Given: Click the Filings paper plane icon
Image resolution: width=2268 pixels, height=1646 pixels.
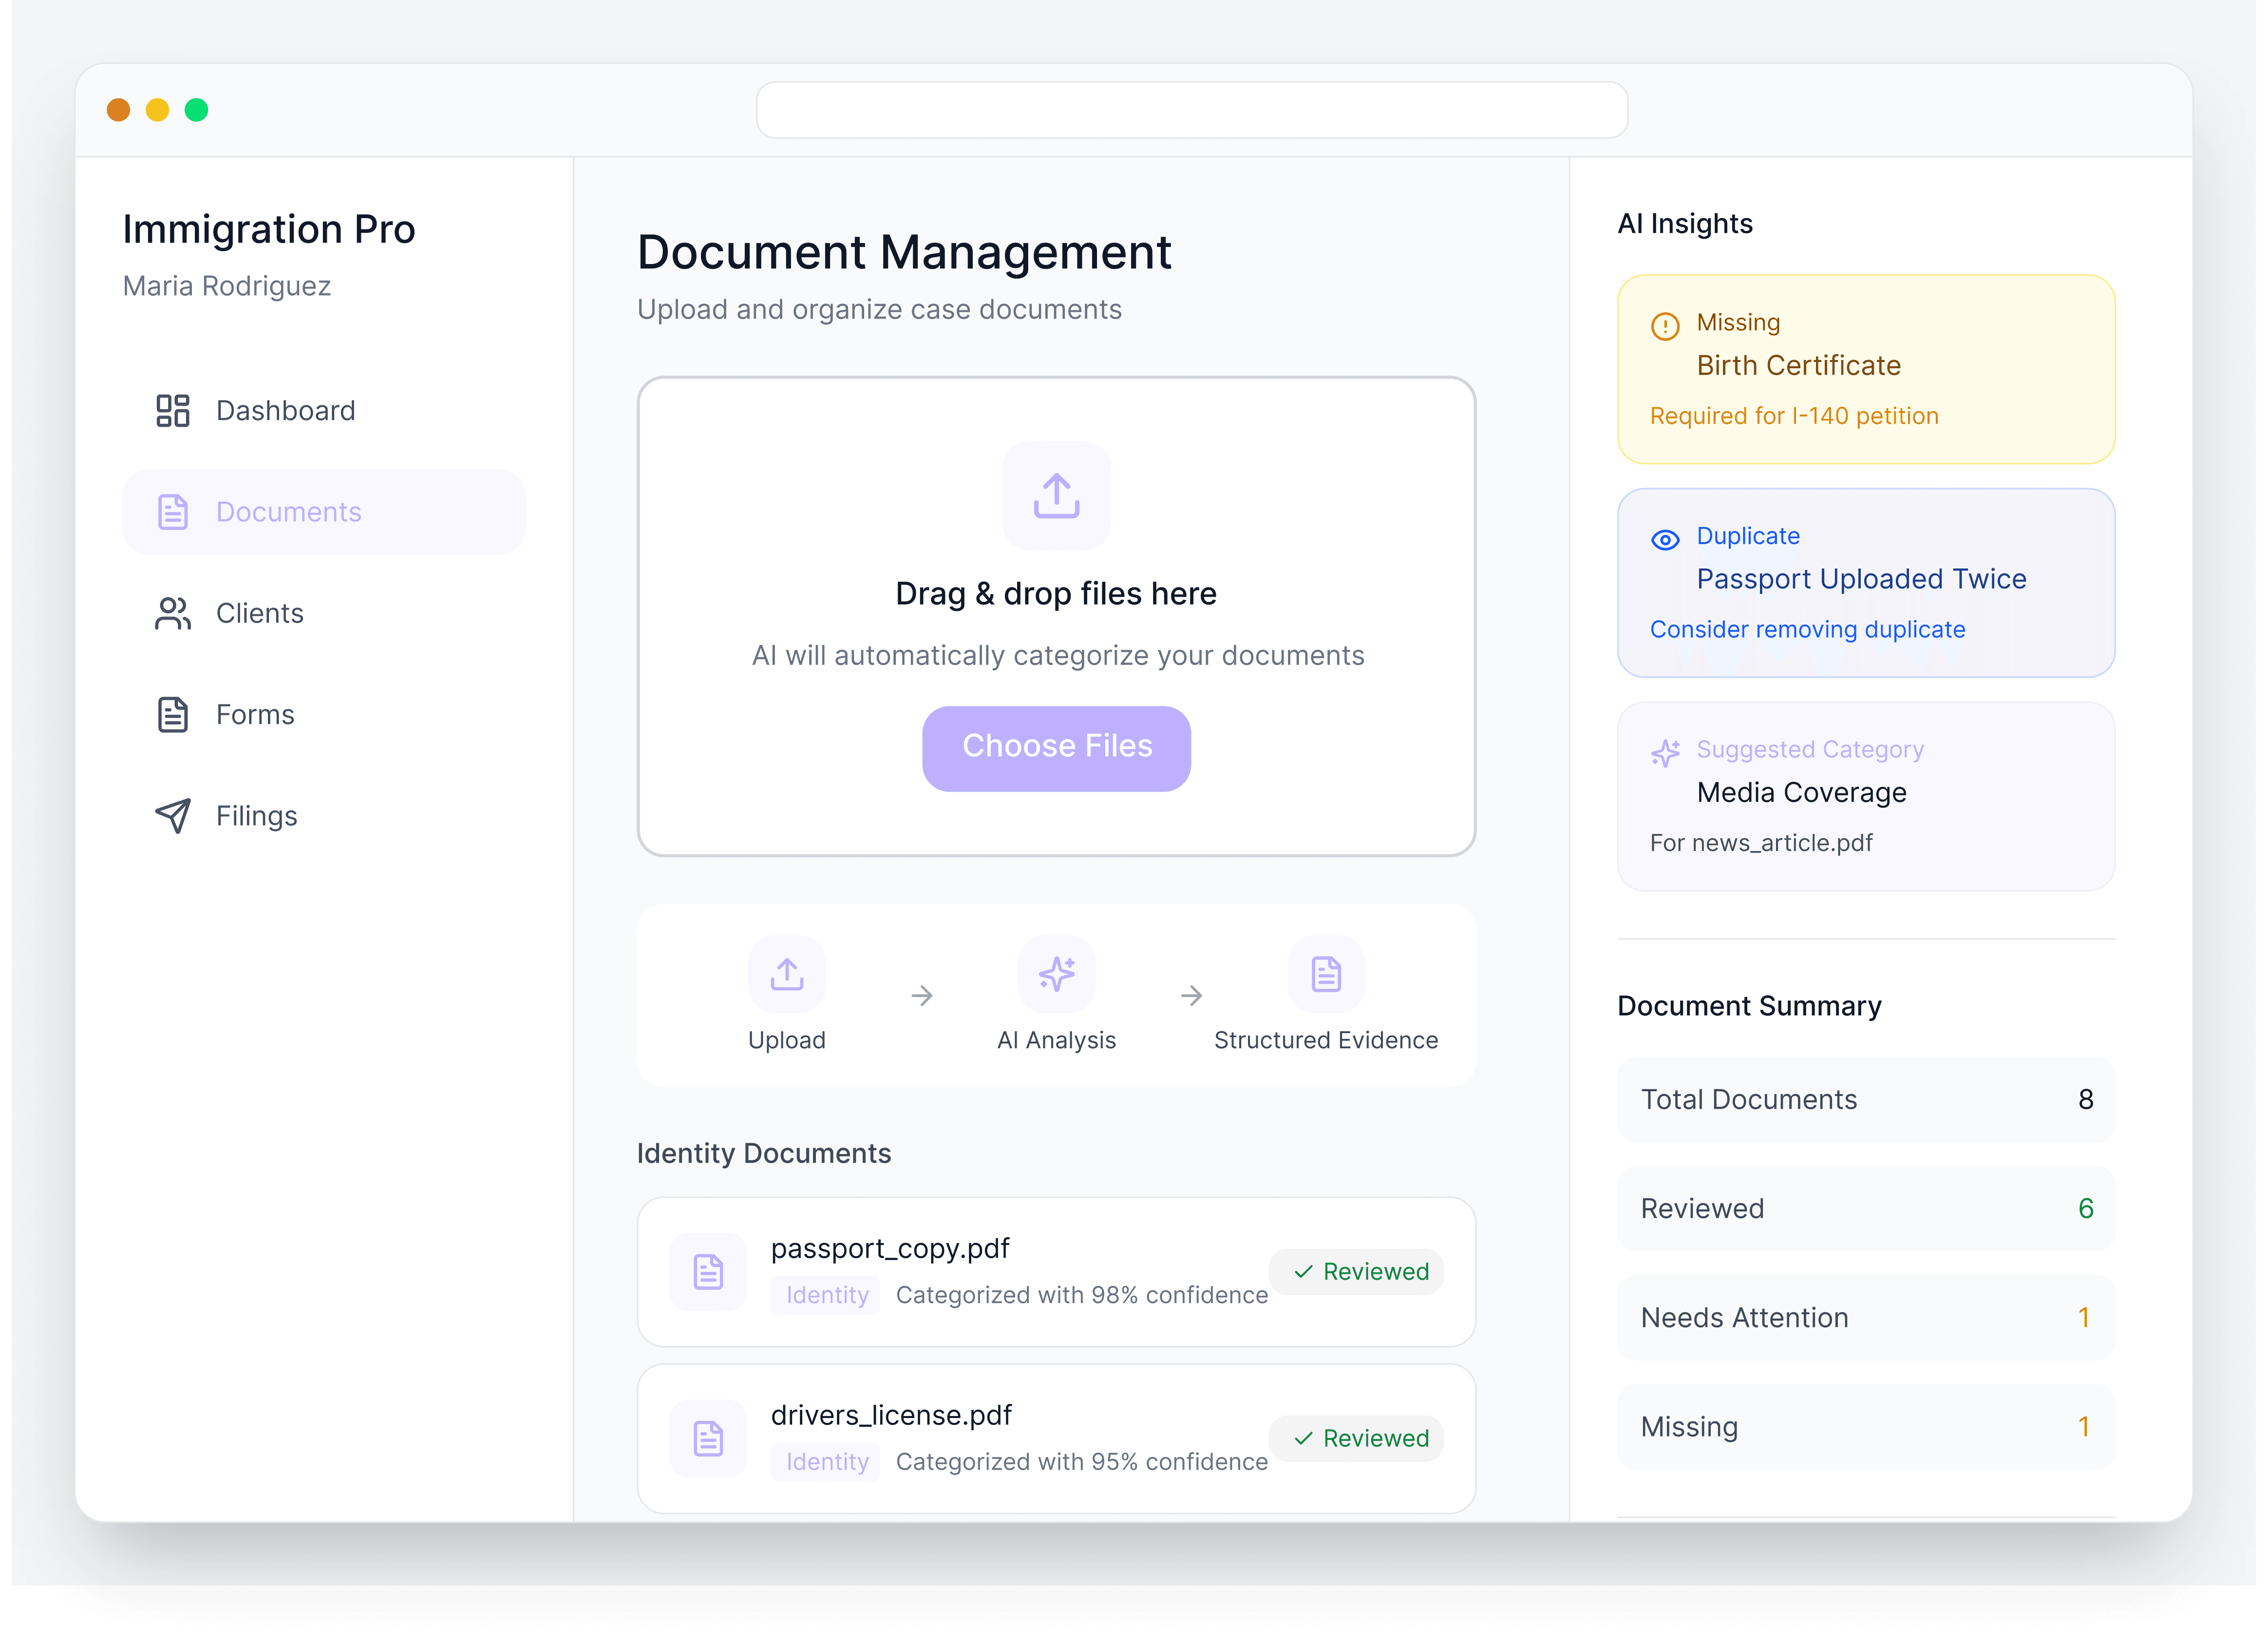Looking at the screenshot, I should pyautogui.click(x=172, y=816).
